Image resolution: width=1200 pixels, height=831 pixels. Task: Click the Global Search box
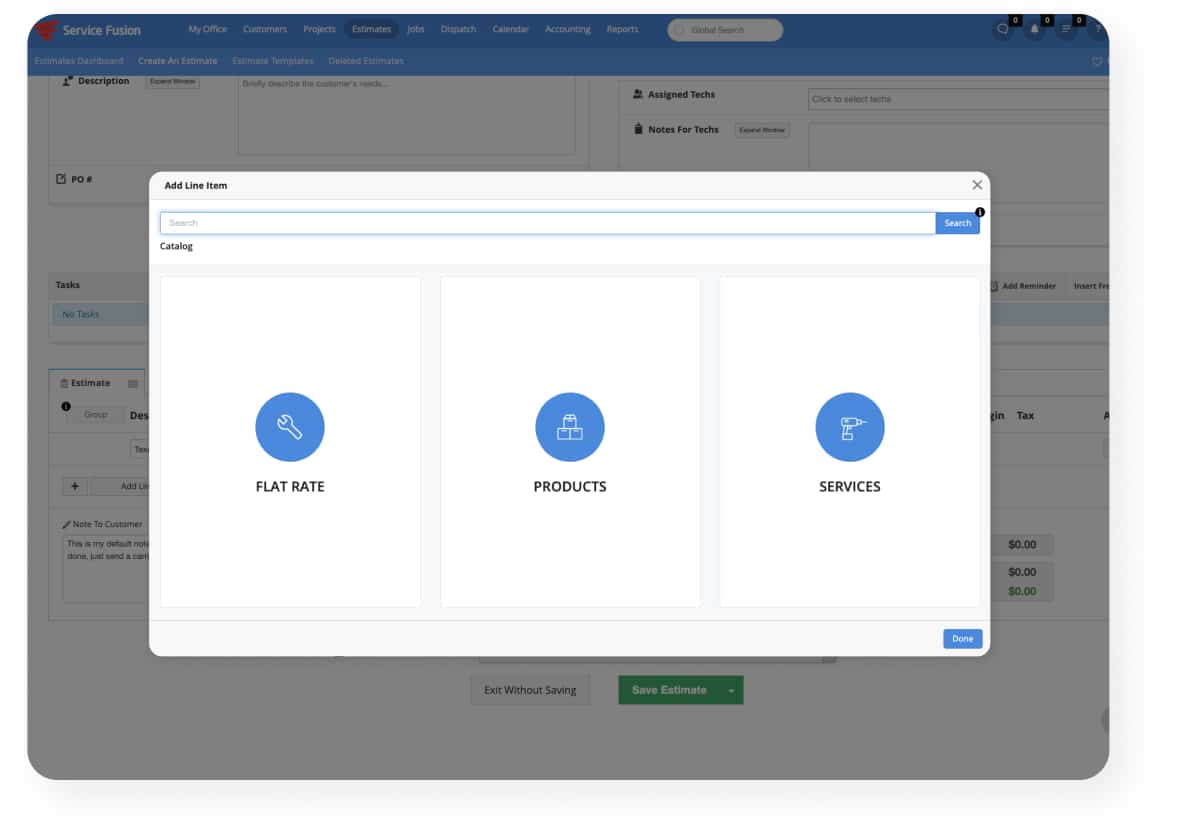(725, 29)
